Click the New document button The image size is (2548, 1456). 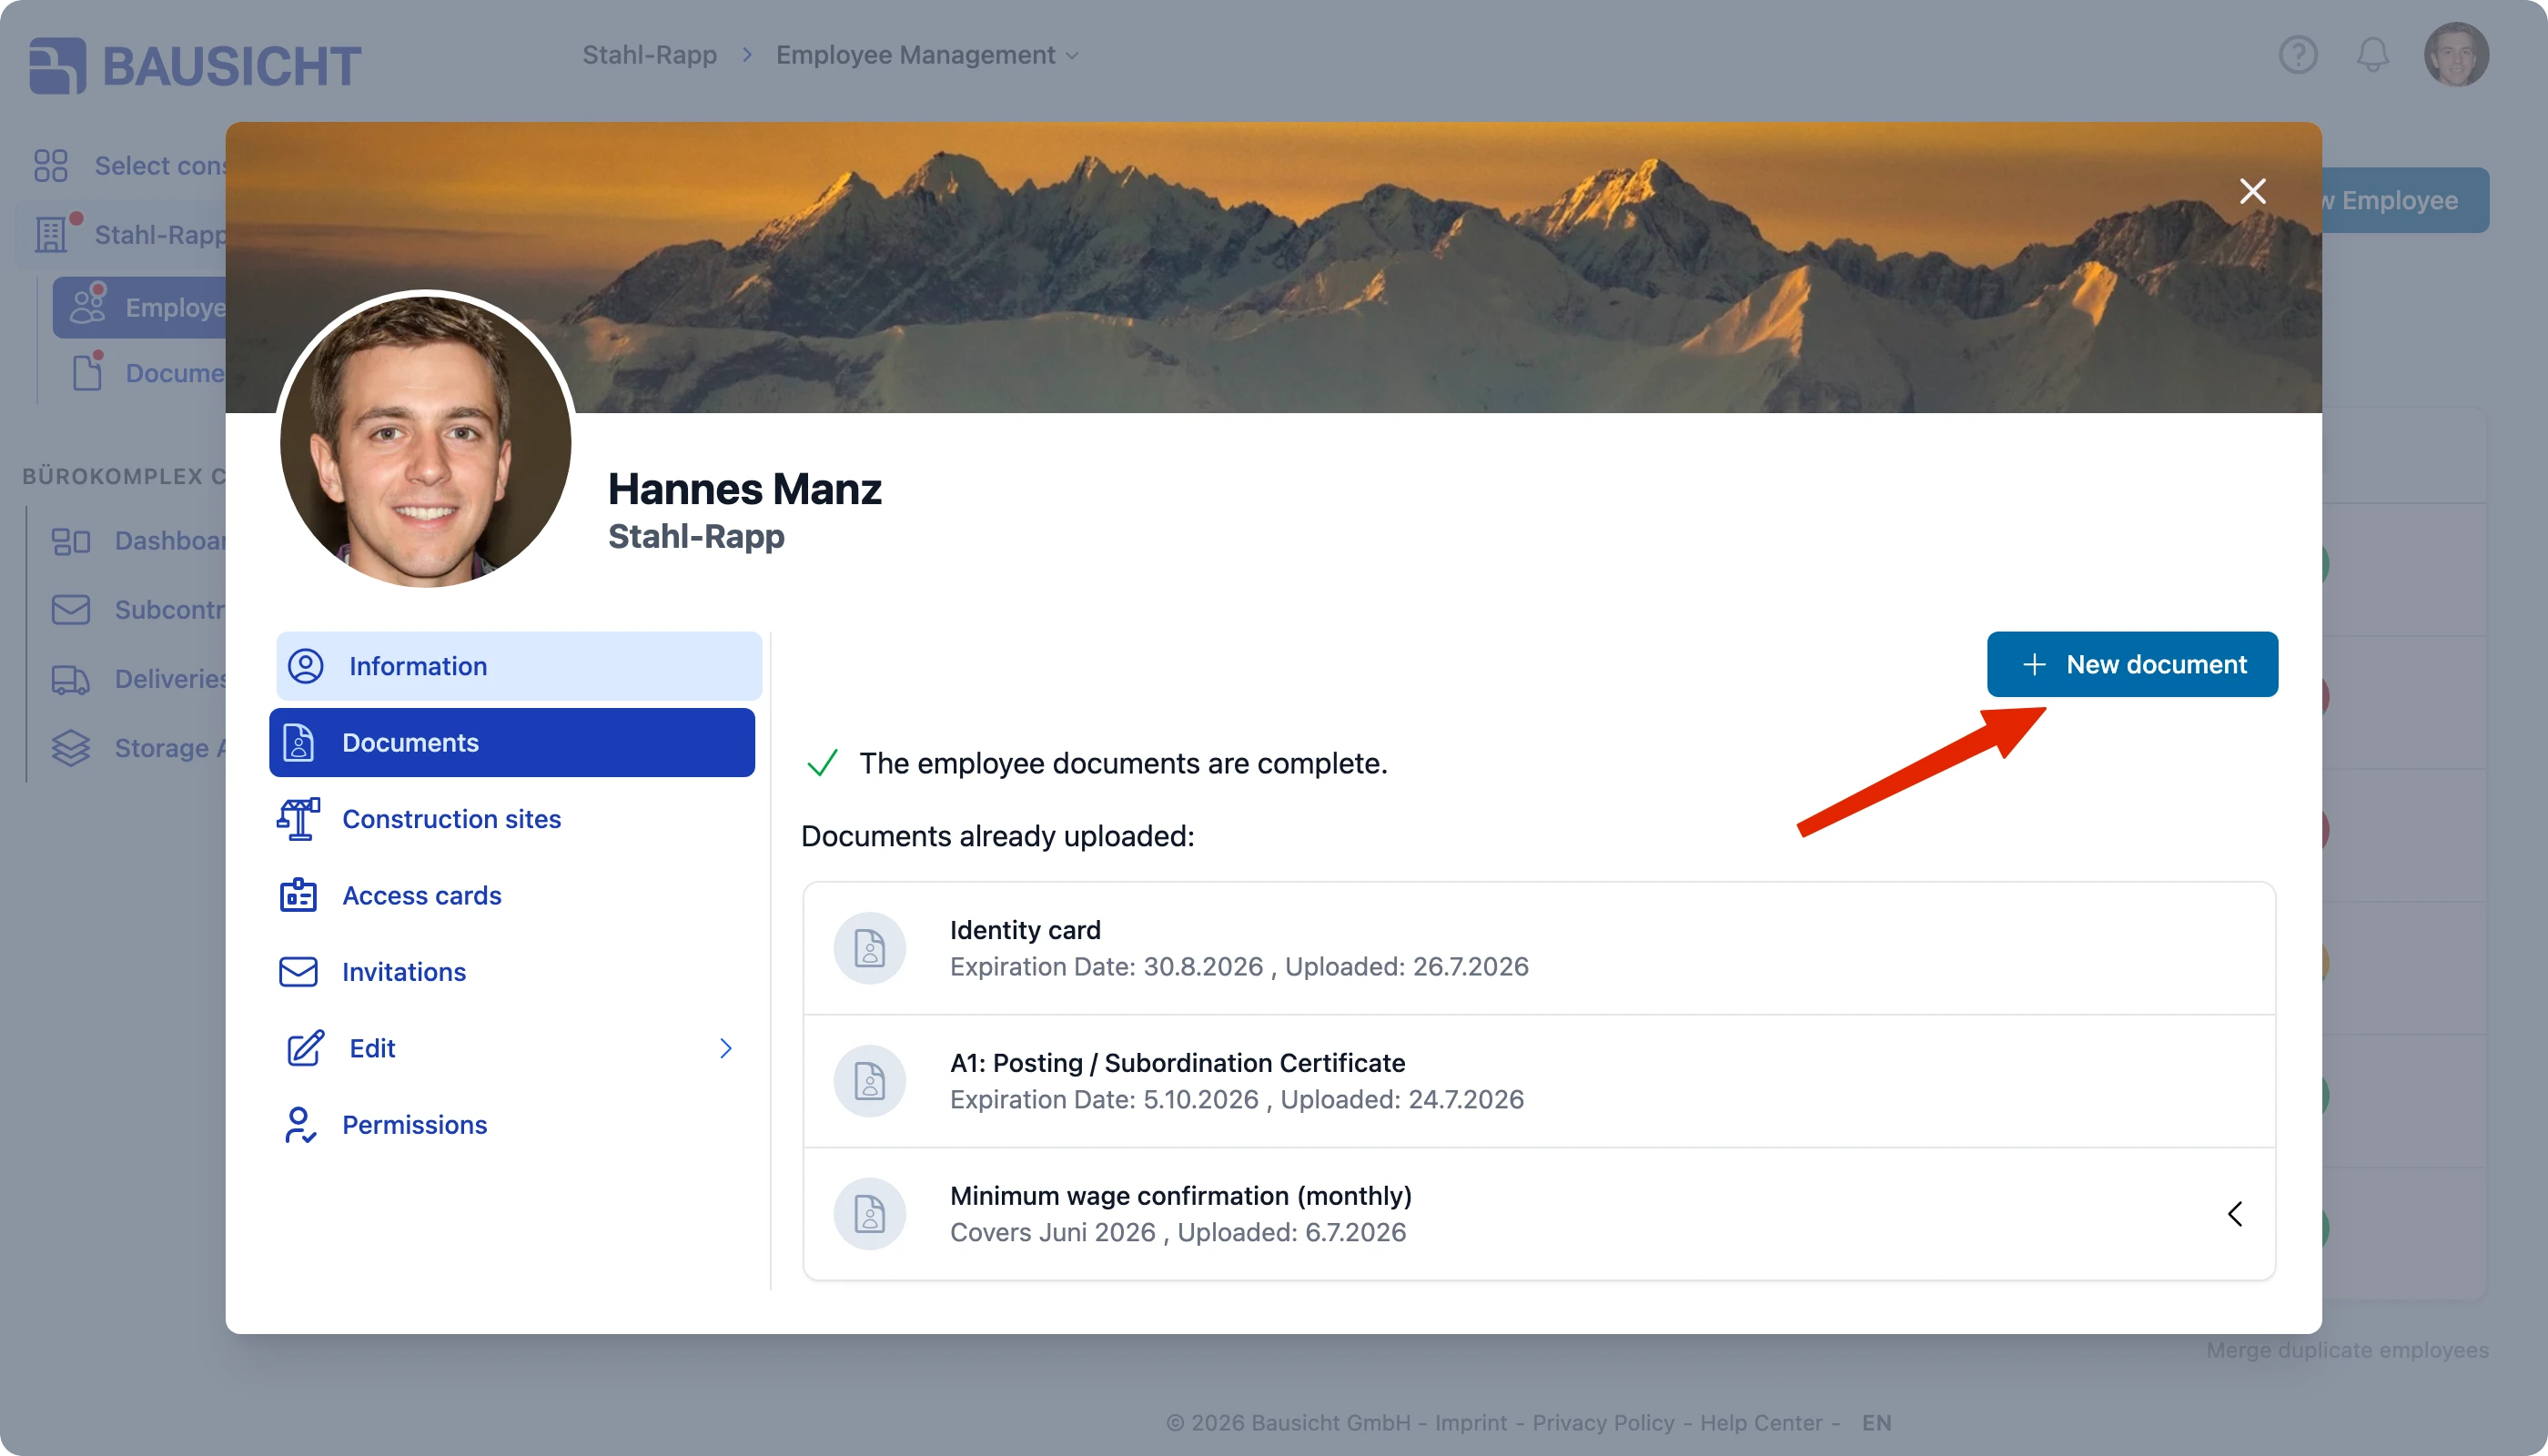pyautogui.click(x=2132, y=665)
